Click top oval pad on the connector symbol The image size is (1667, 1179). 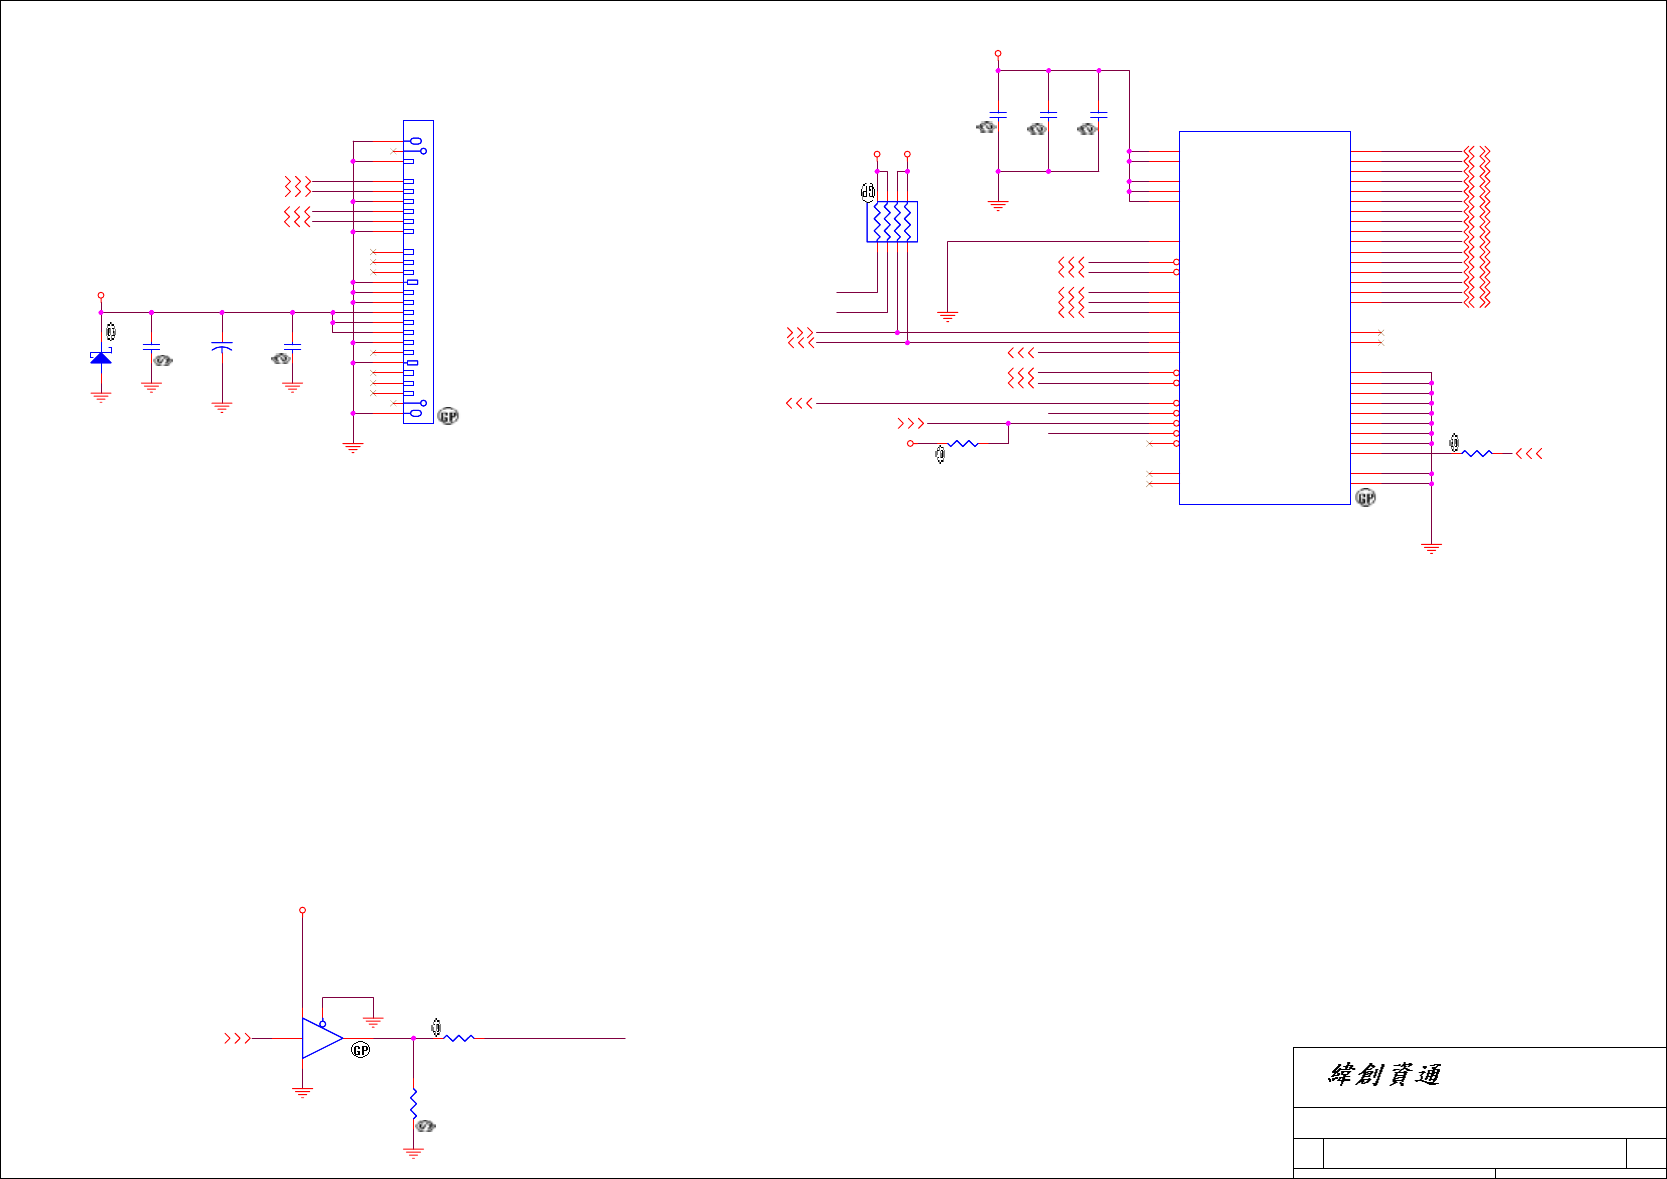[x=416, y=141]
